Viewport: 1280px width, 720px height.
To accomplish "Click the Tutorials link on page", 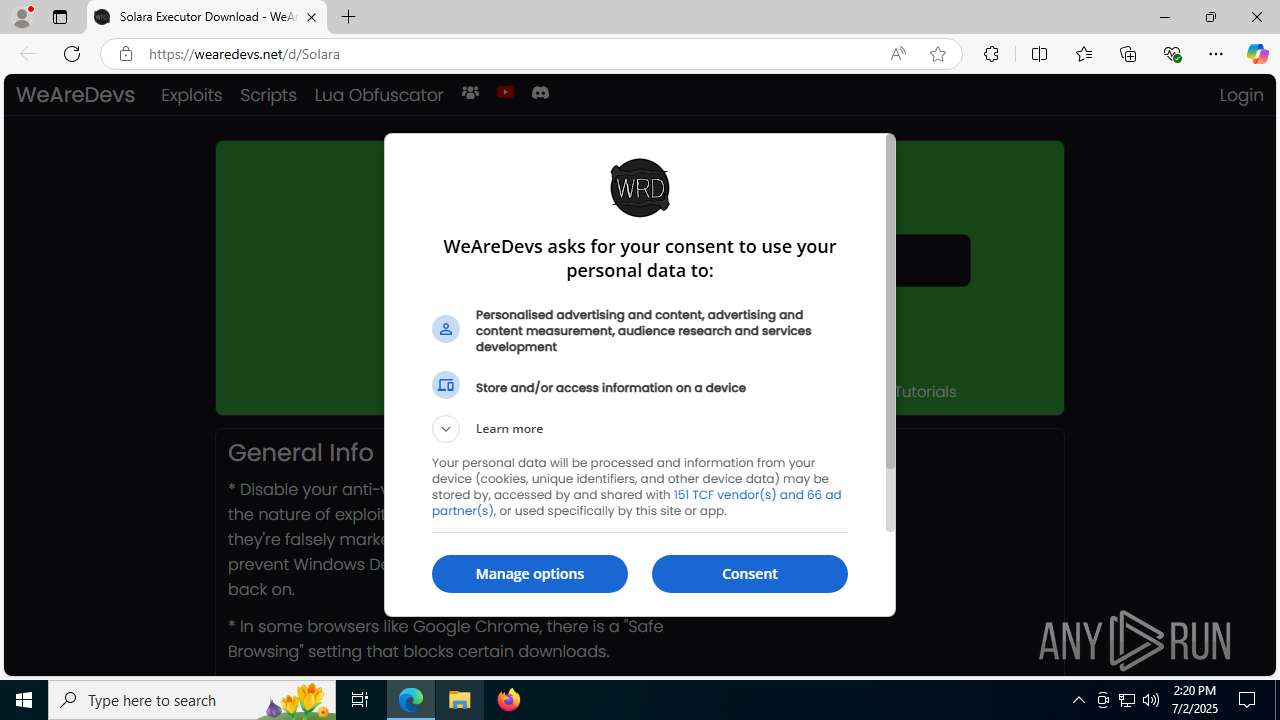I will click(x=926, y=392).
